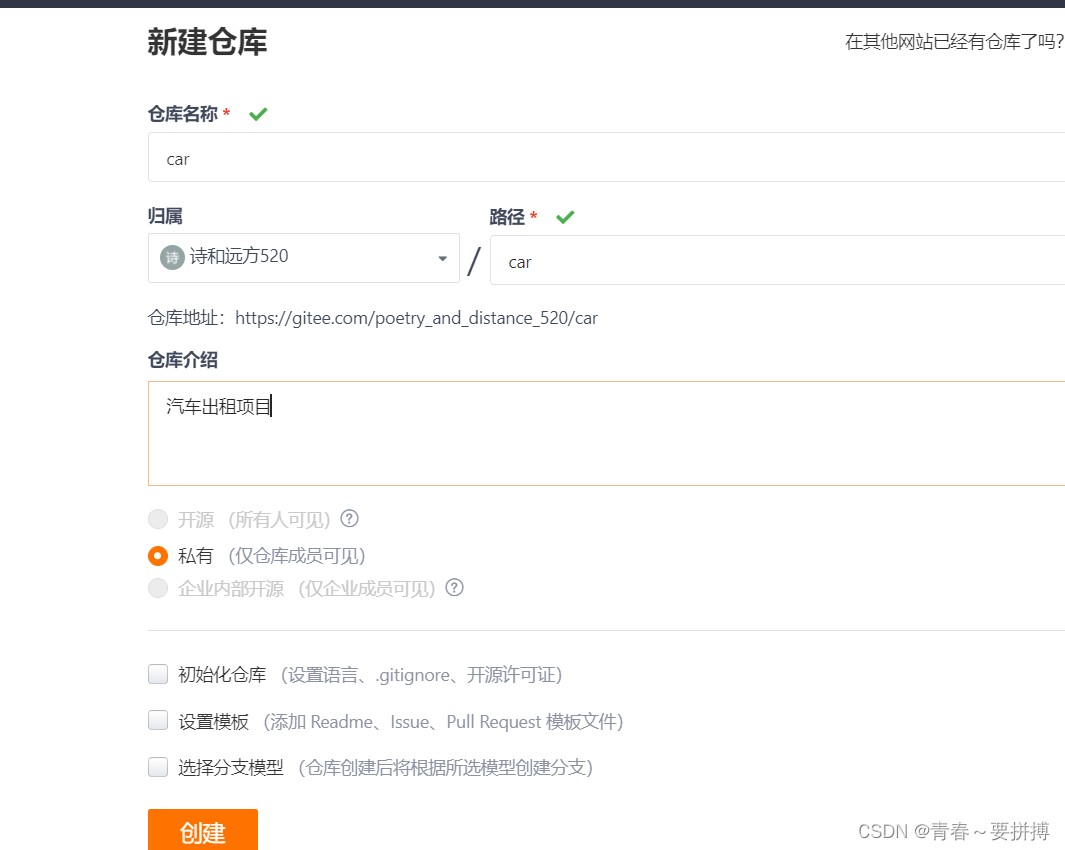Click the avatar icon in owner dropdown

click(x=173, y=258)
